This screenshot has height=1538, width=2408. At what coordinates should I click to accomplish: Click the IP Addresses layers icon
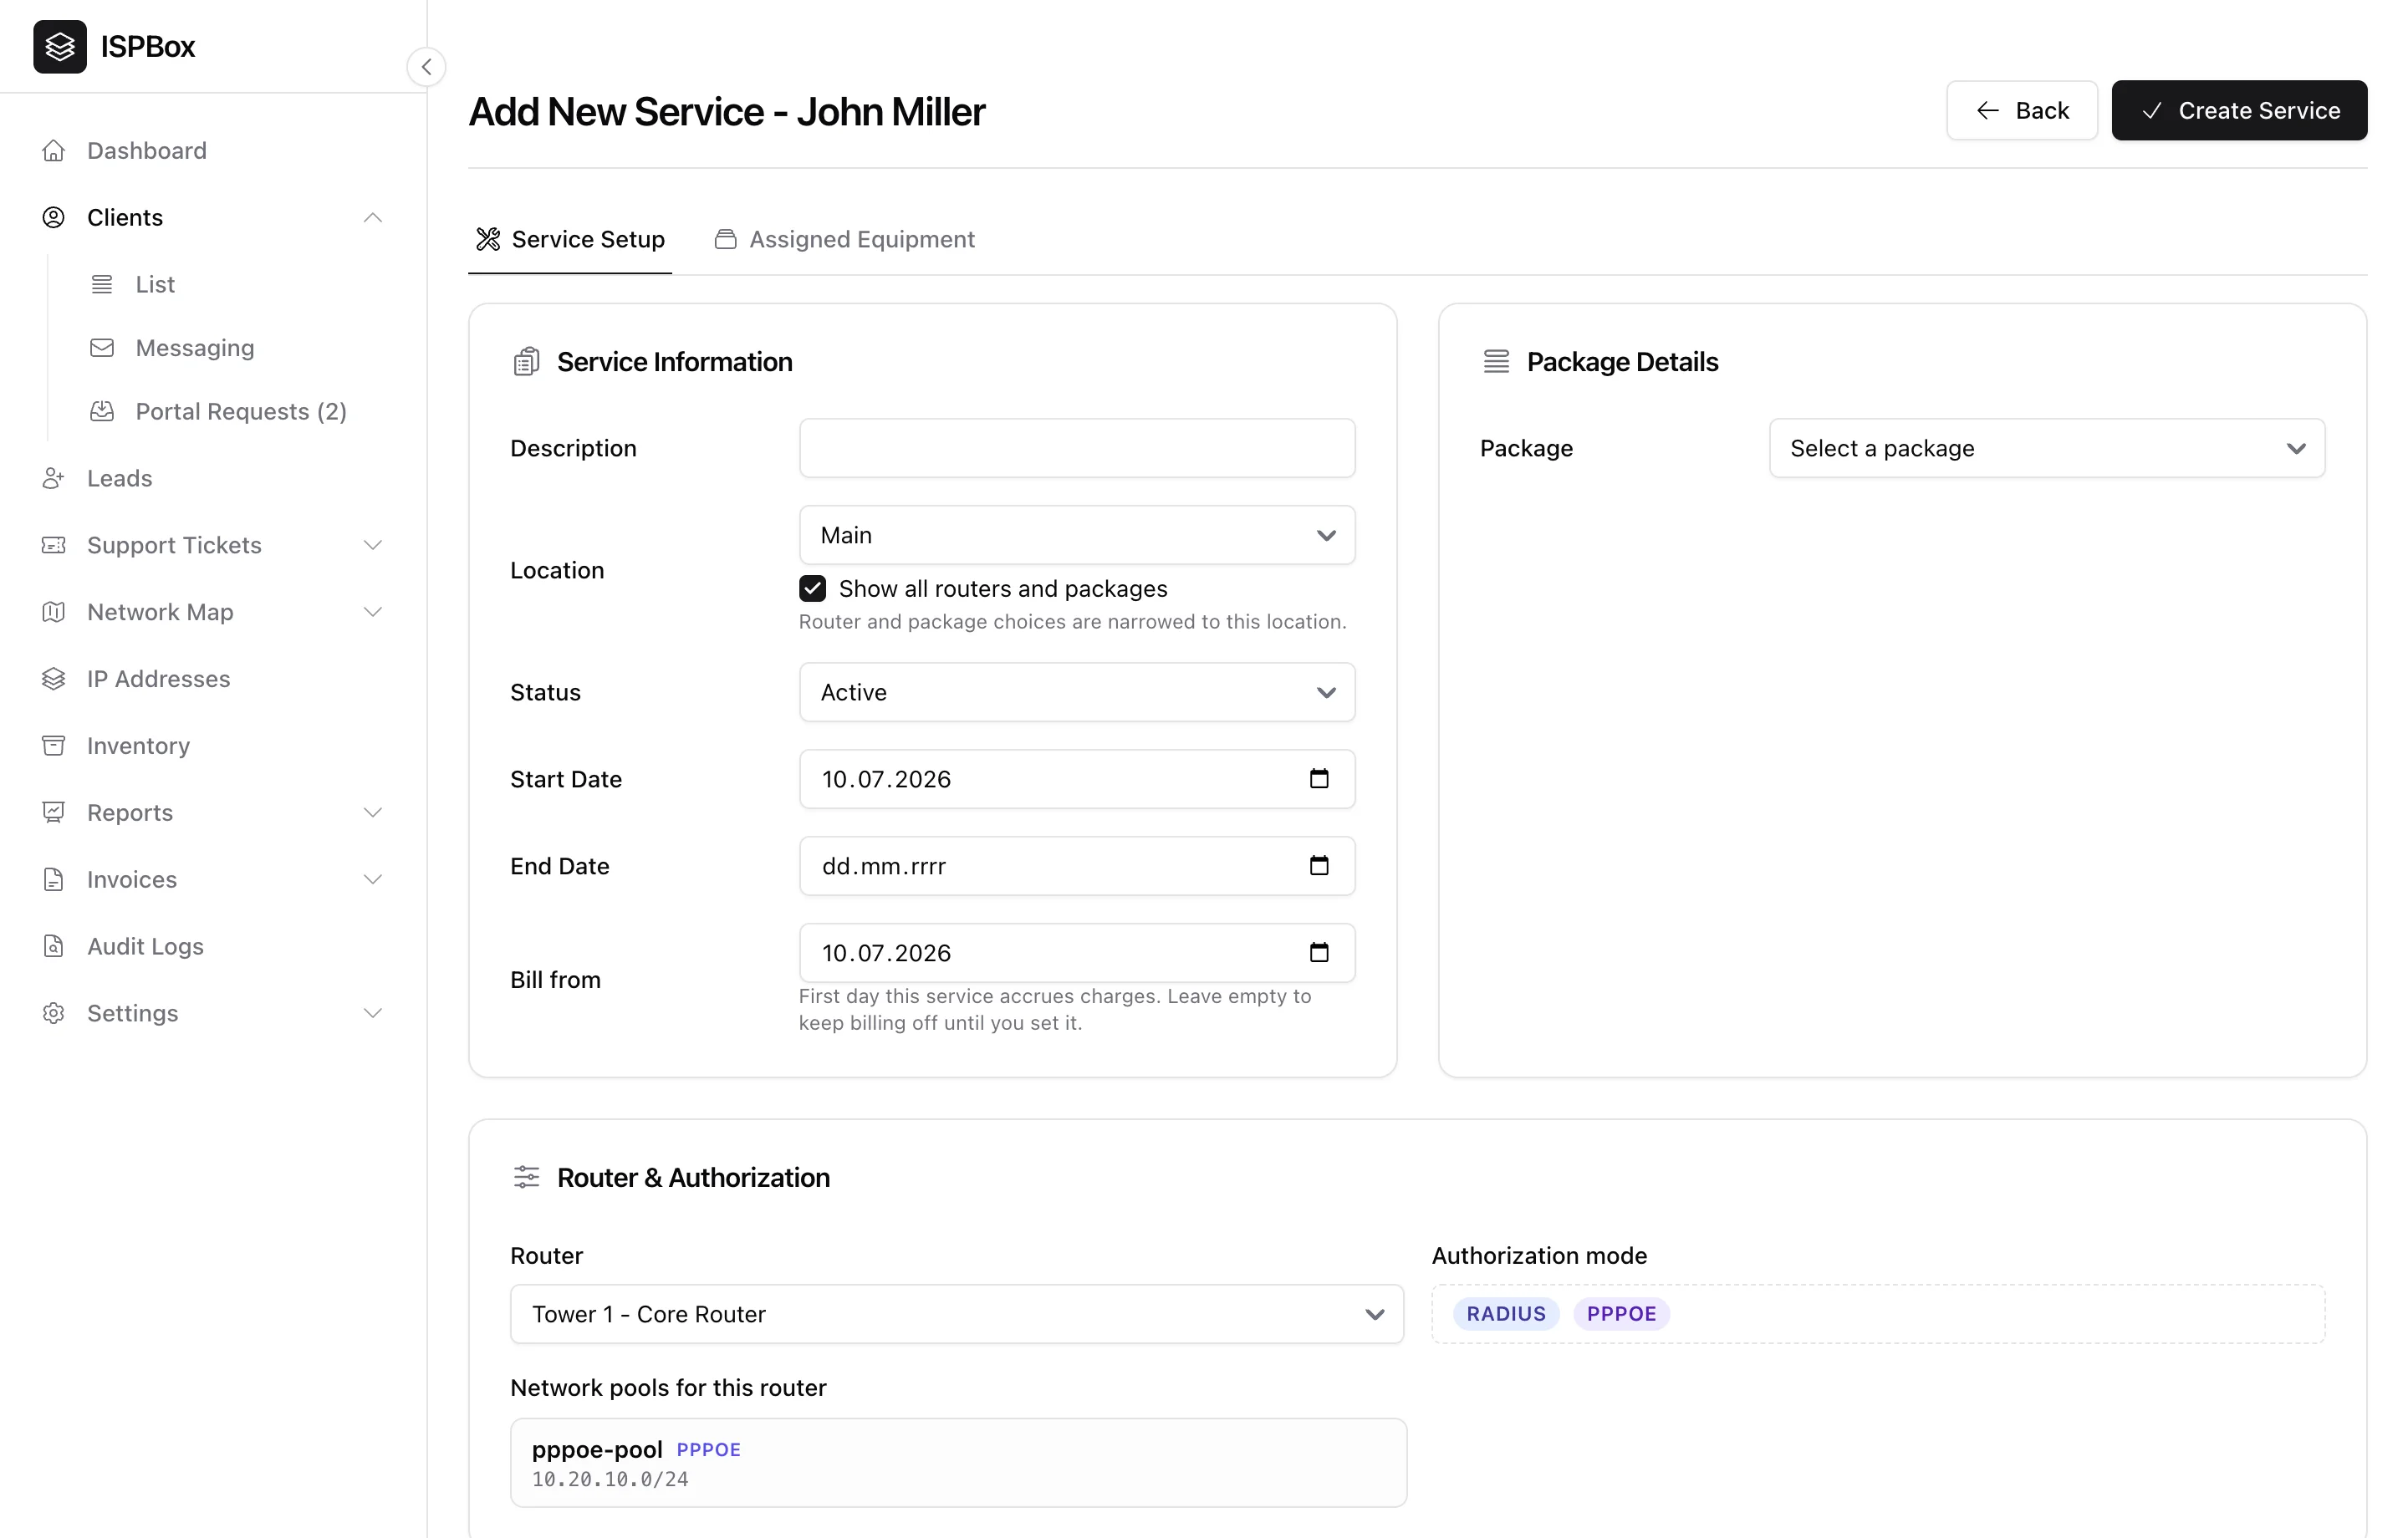[x=53, y=679]
